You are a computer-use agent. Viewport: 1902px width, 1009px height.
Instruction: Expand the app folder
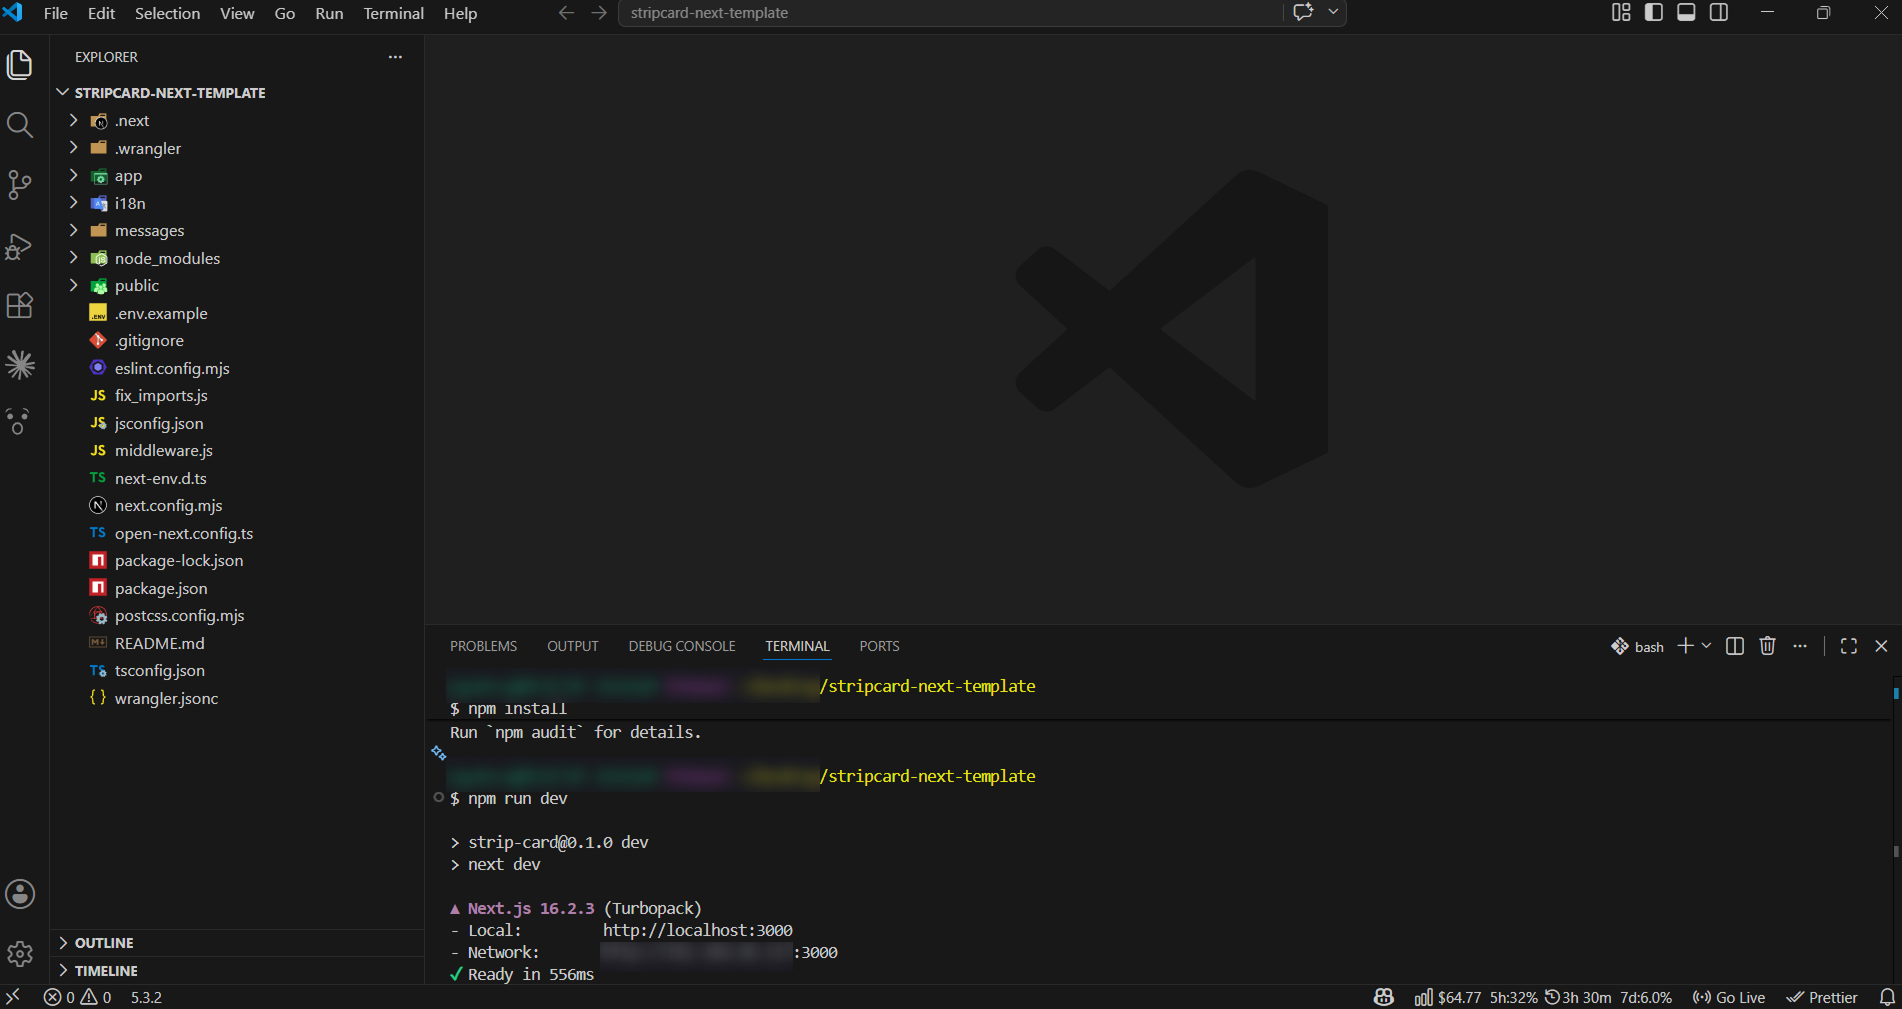(73, 175)
